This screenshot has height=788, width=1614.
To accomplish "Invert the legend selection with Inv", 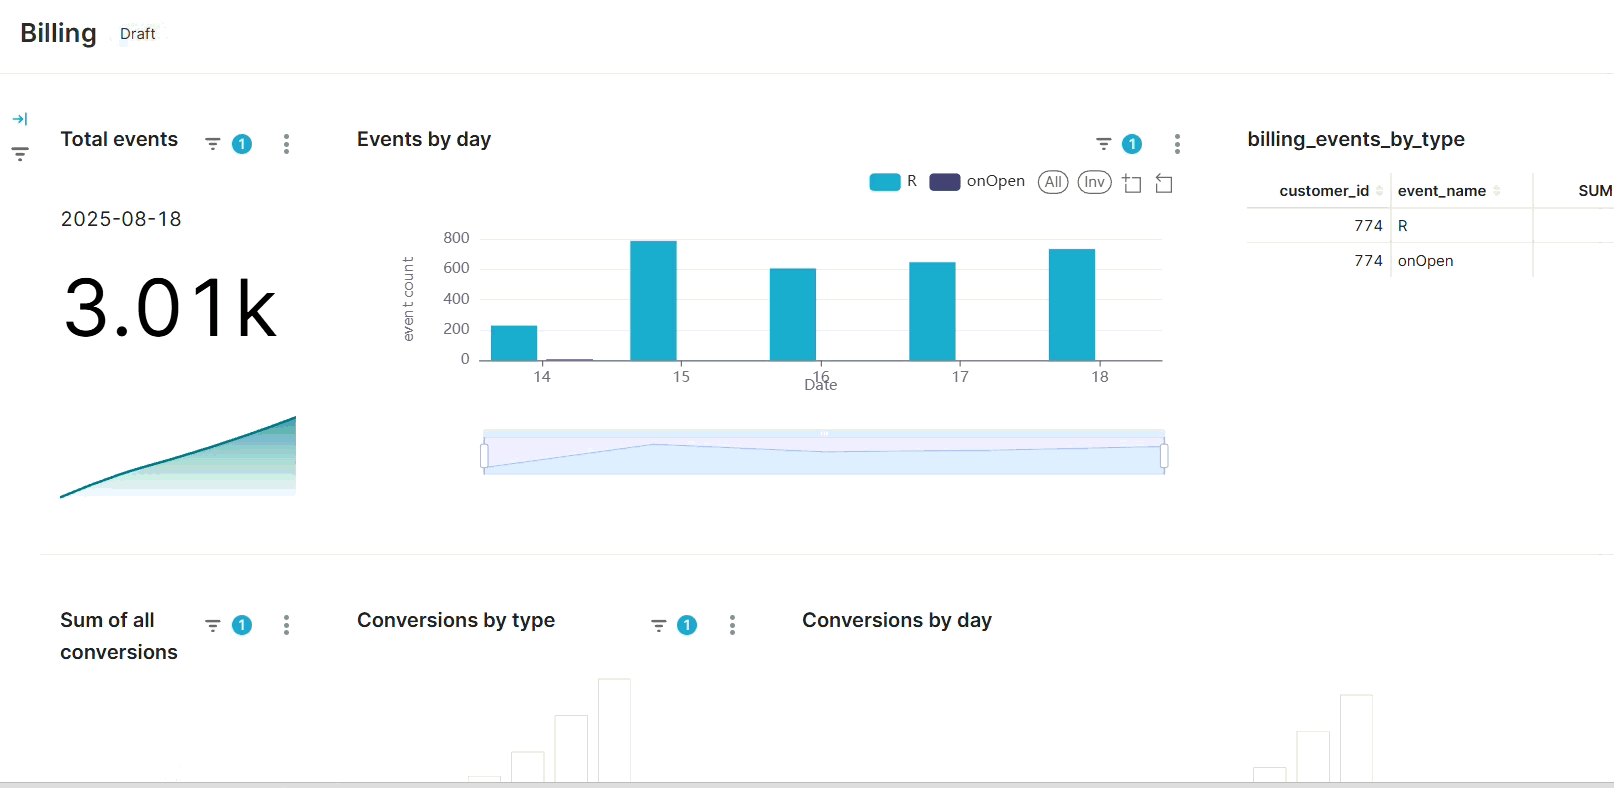I will coord(1094,182).
